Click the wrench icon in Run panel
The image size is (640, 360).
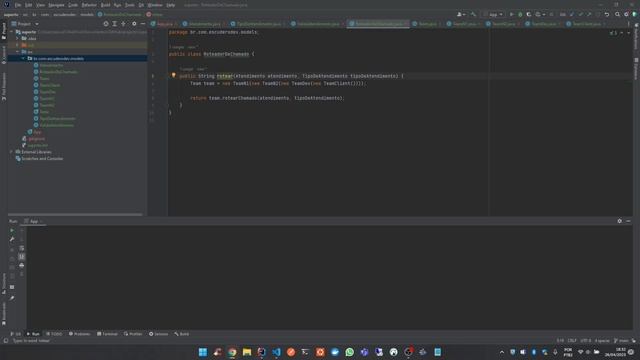[12, 239]
